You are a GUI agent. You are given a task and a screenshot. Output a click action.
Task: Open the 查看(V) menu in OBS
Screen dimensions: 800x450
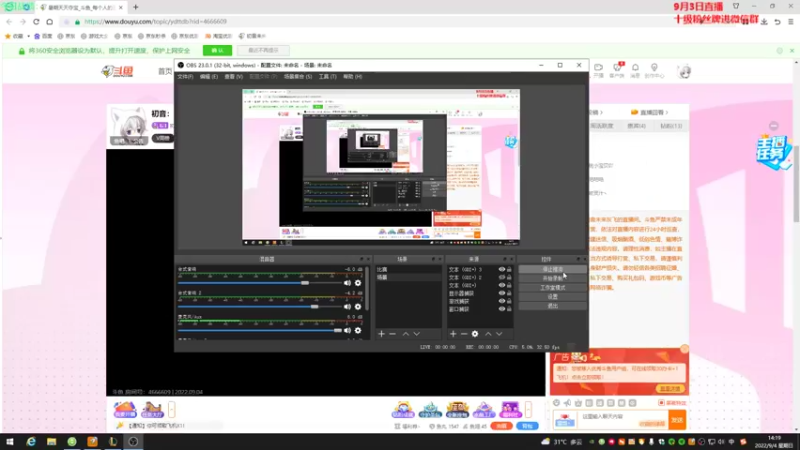pos(234,77)
